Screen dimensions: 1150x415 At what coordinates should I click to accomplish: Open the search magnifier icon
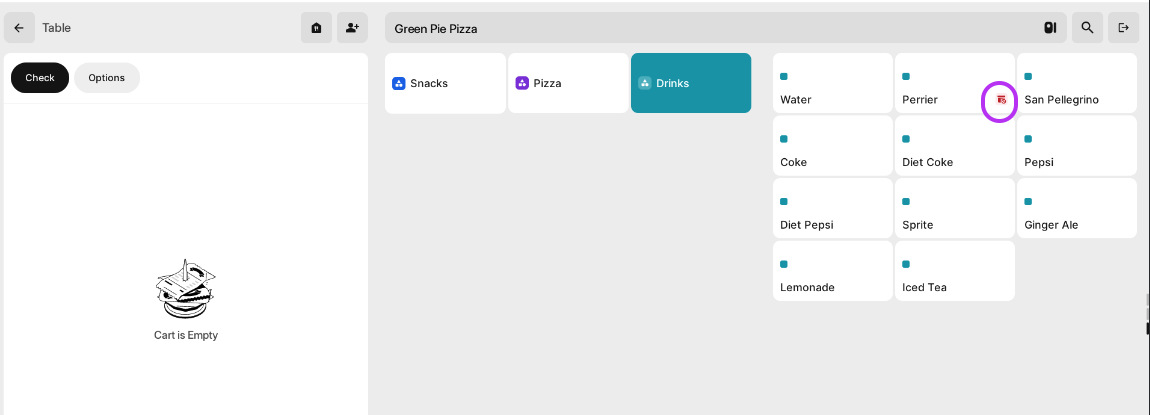[x=1088, y=28]
